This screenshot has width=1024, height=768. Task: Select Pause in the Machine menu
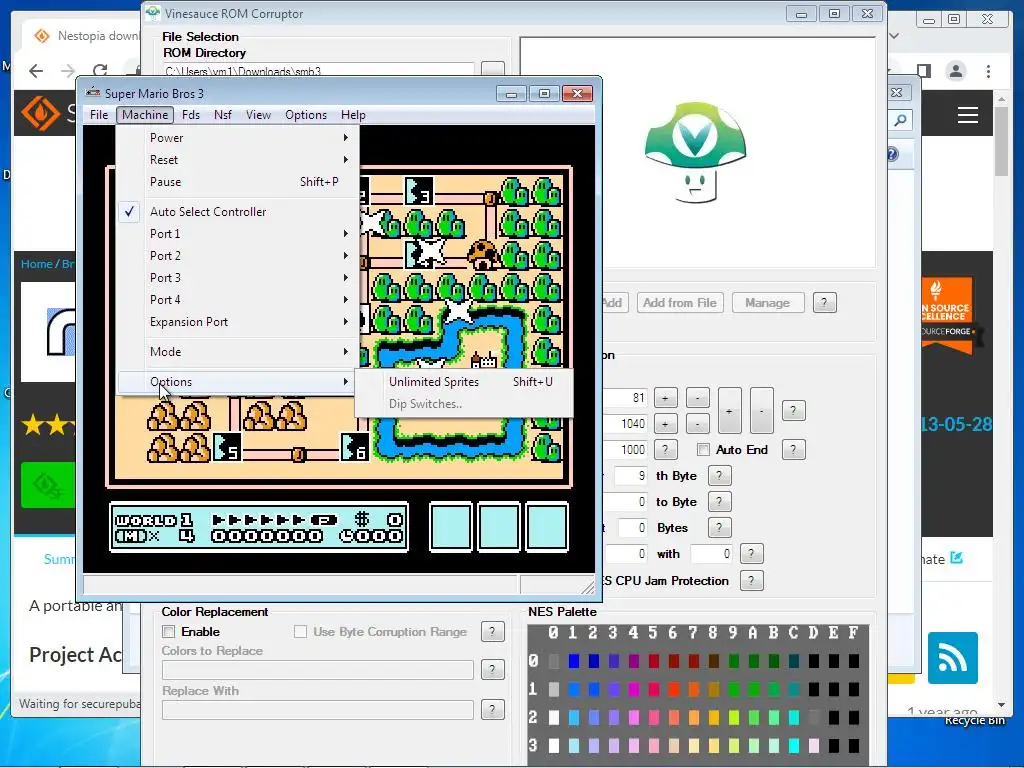click(237, 182)
